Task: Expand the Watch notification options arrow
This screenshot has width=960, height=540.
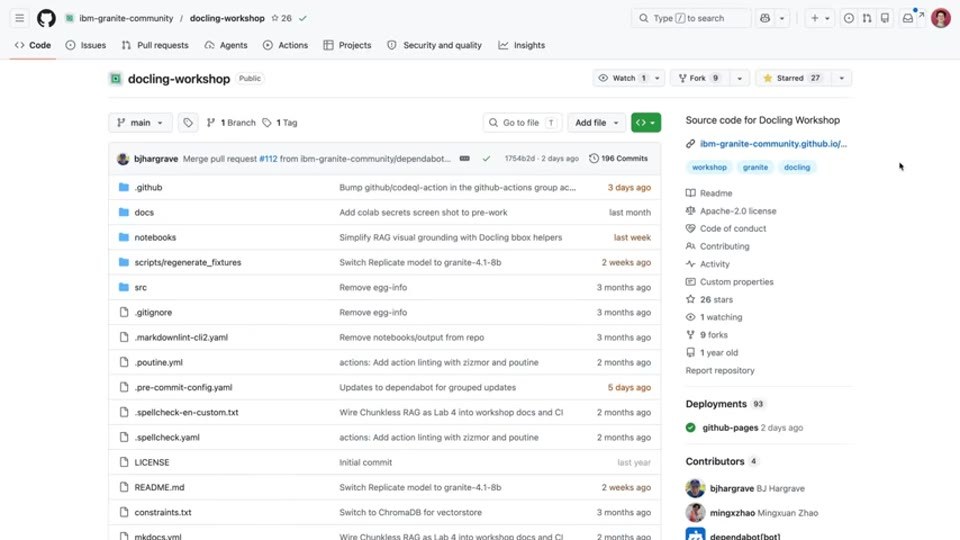Action: click(x=658, y=78)
